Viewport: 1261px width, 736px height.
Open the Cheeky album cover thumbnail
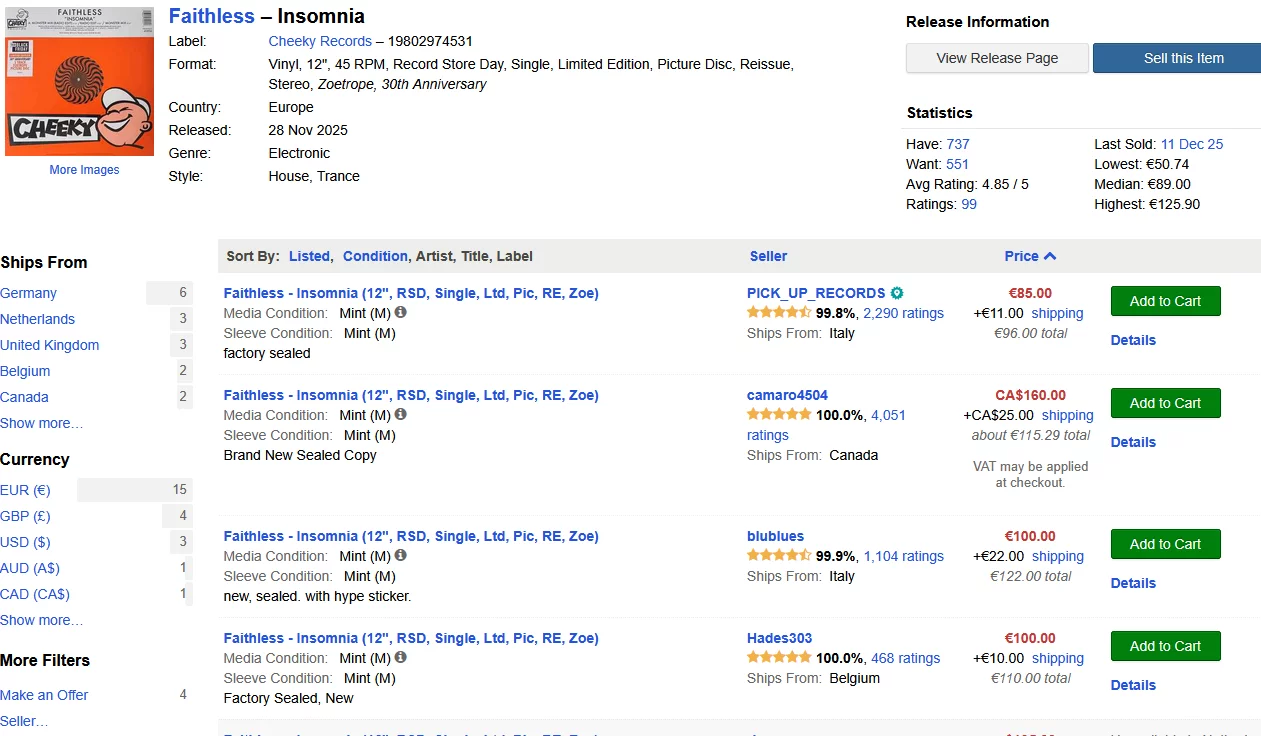[x=80, y=81]
